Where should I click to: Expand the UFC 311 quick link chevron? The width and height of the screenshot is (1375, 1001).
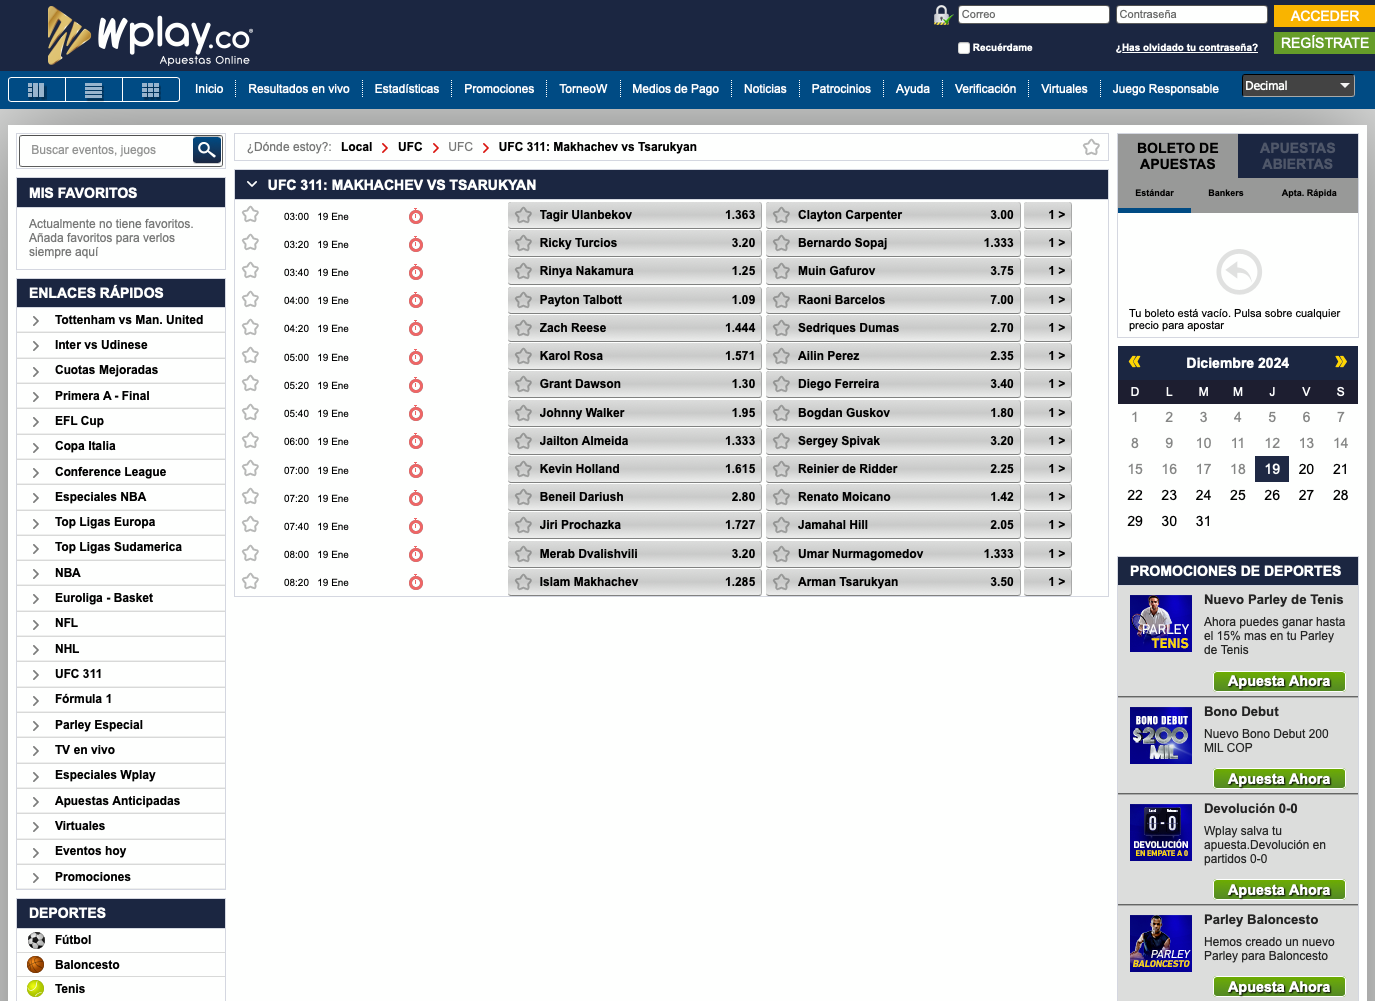pyautogui.click(x=36, y=674)
